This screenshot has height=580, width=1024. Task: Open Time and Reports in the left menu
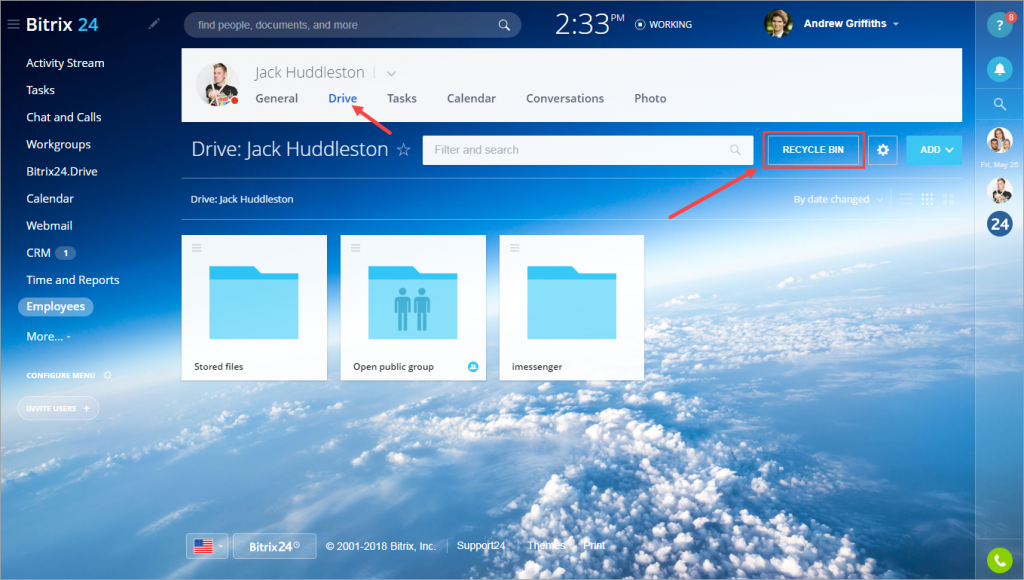[73, 280]
